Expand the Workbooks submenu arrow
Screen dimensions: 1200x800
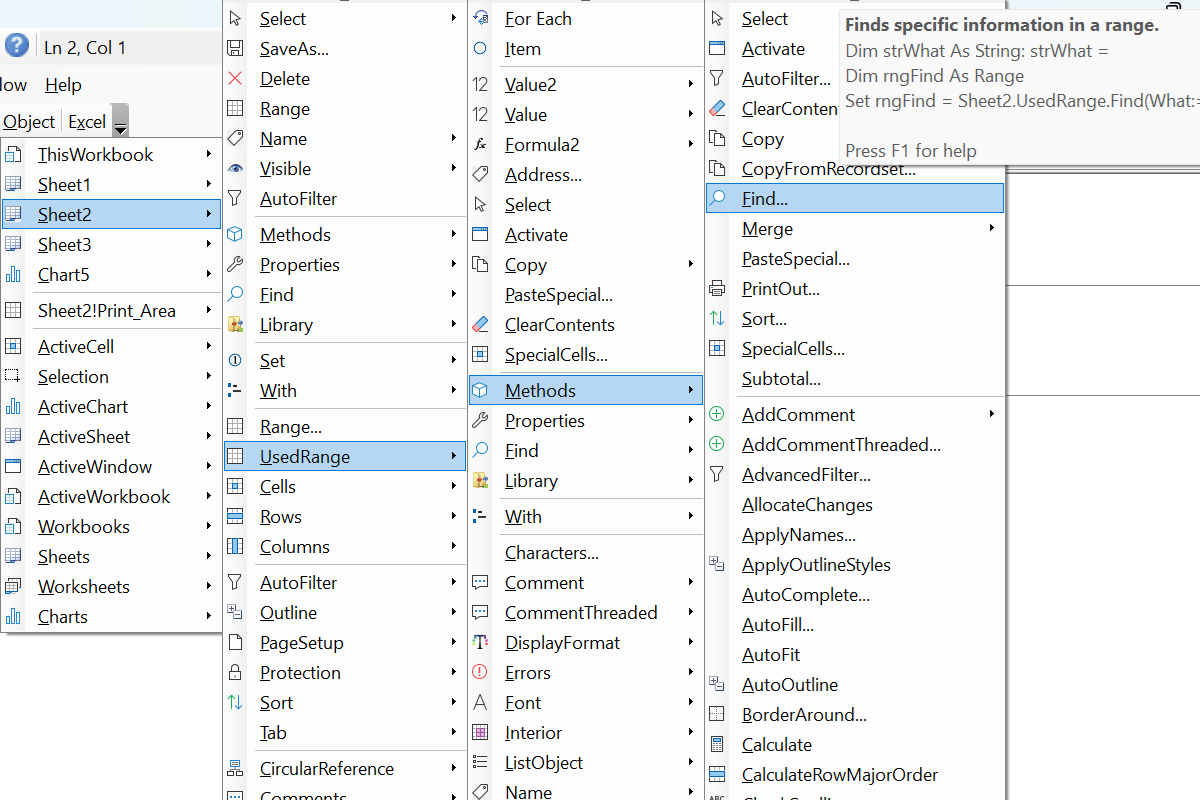tap(209, 526)
